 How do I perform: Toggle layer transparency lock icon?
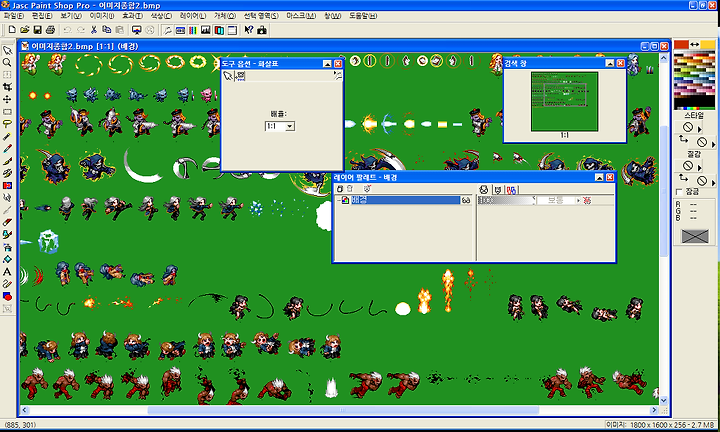(x=587, y=200)
